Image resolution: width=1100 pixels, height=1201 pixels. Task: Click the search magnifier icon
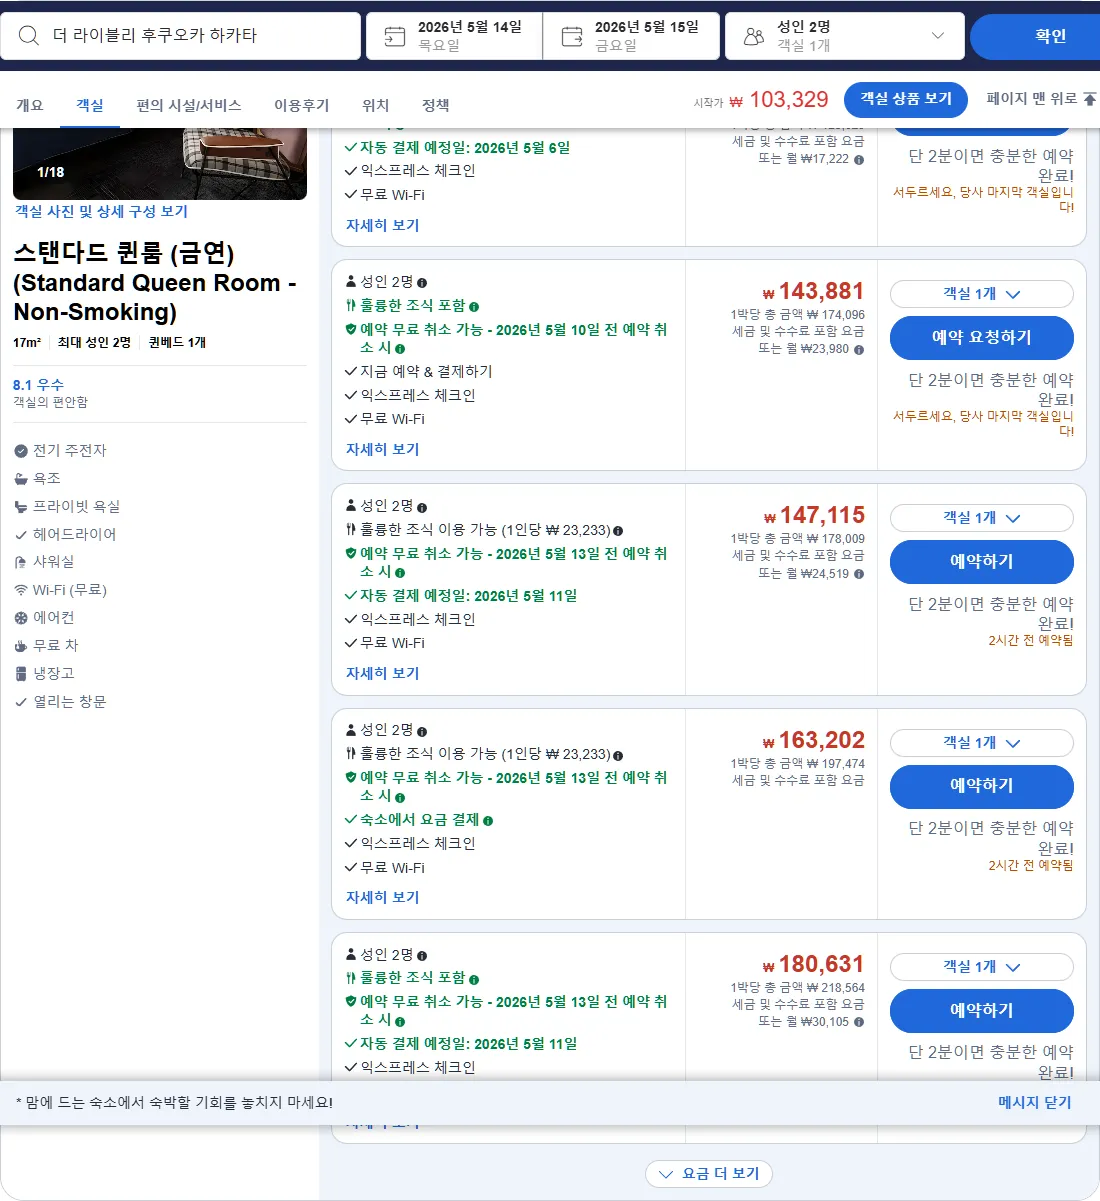[29, 36]
